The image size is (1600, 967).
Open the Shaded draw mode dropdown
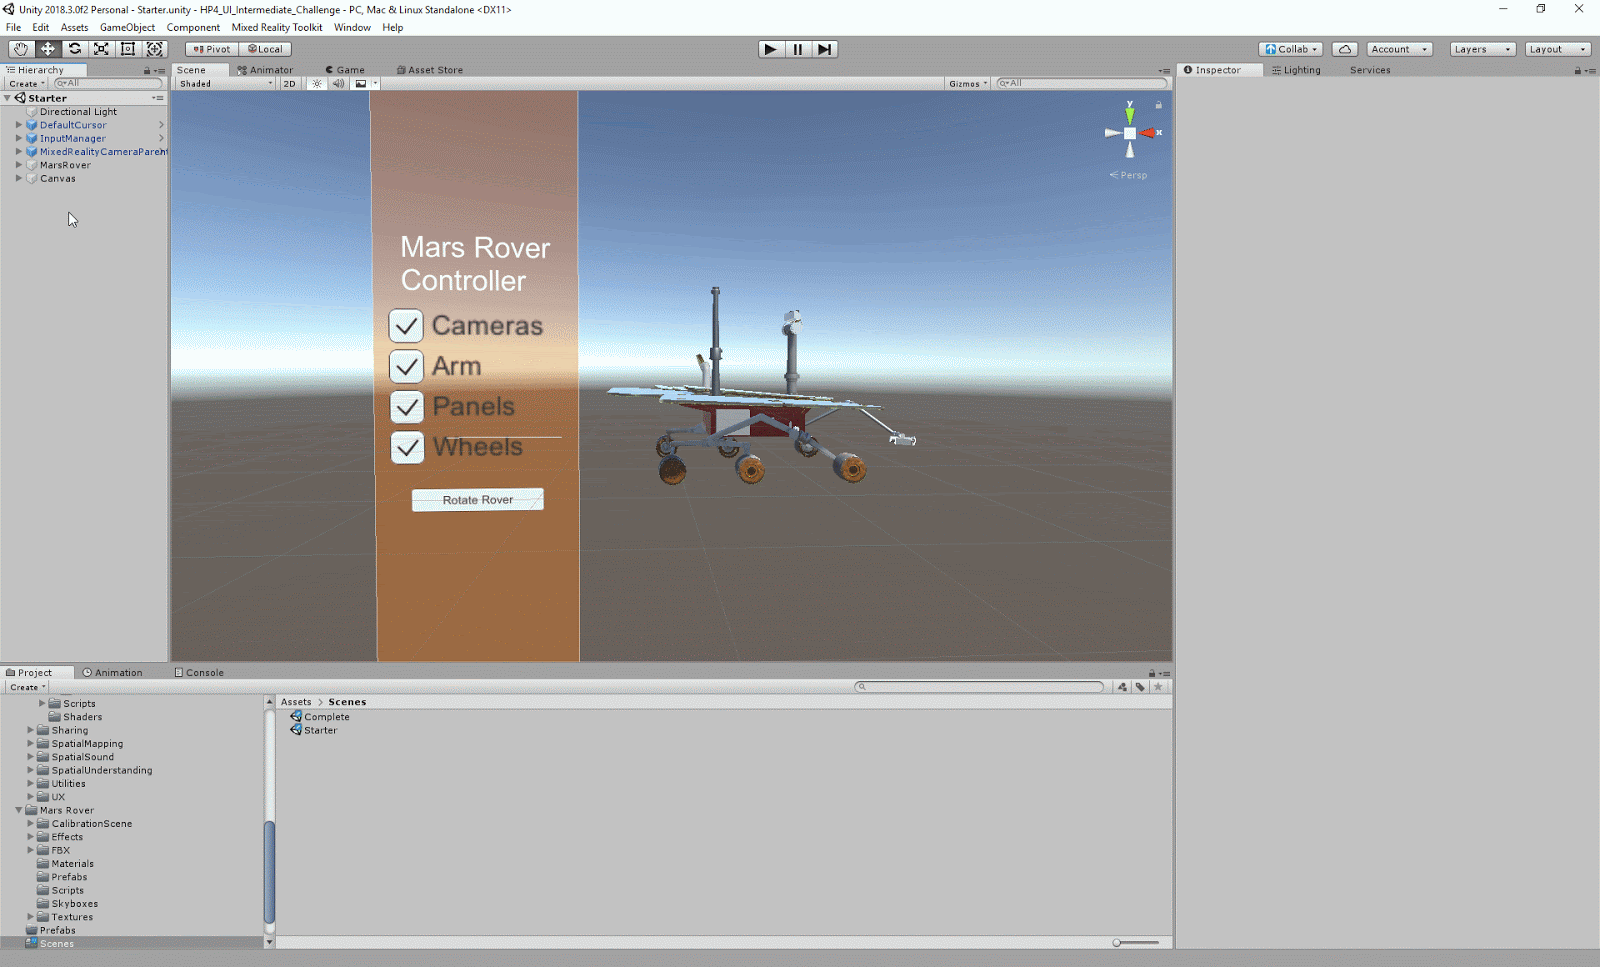click(225, 84)
